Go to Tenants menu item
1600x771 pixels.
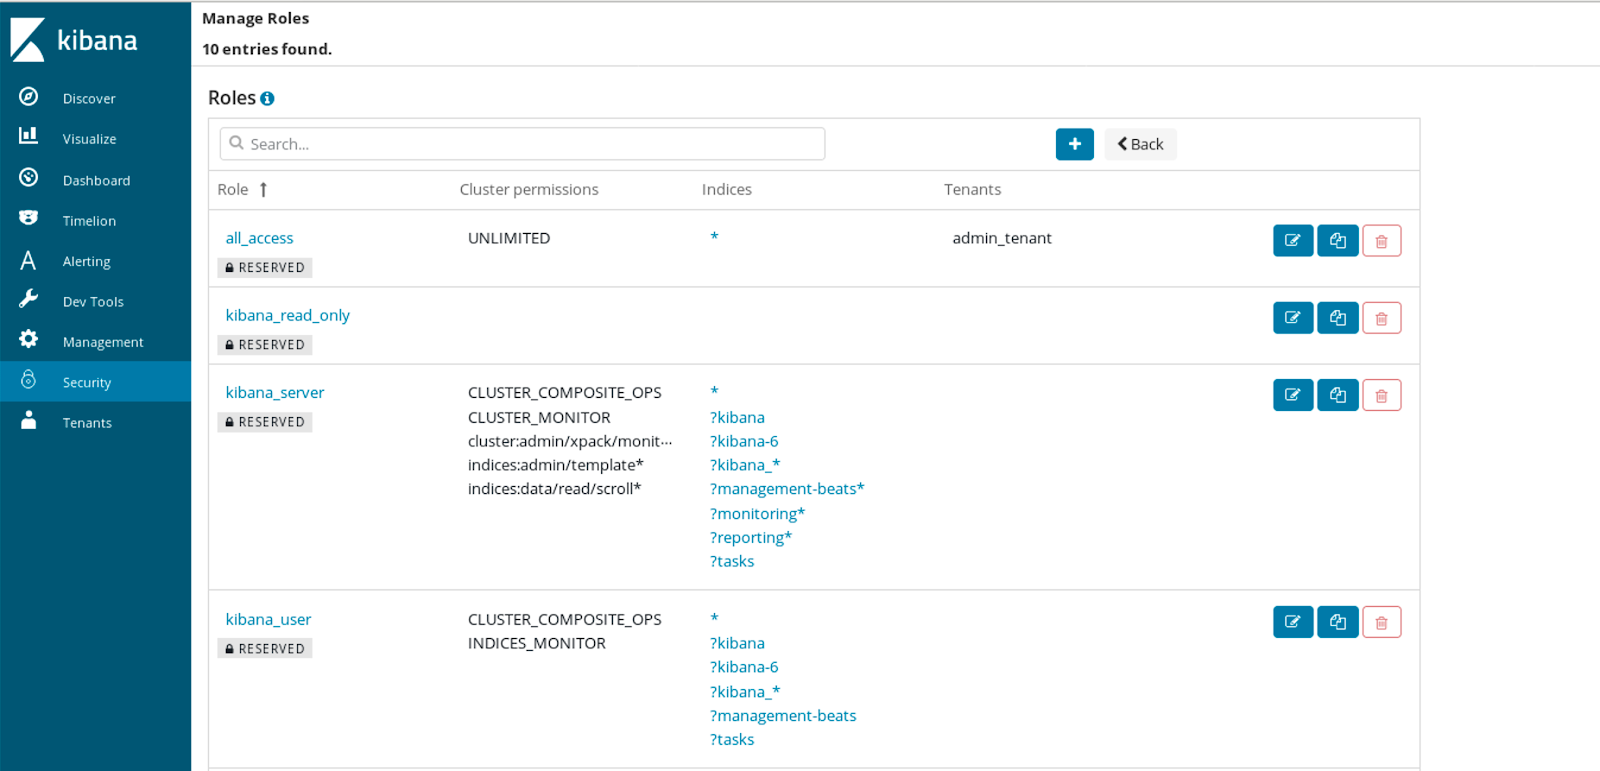coord(87,423)
